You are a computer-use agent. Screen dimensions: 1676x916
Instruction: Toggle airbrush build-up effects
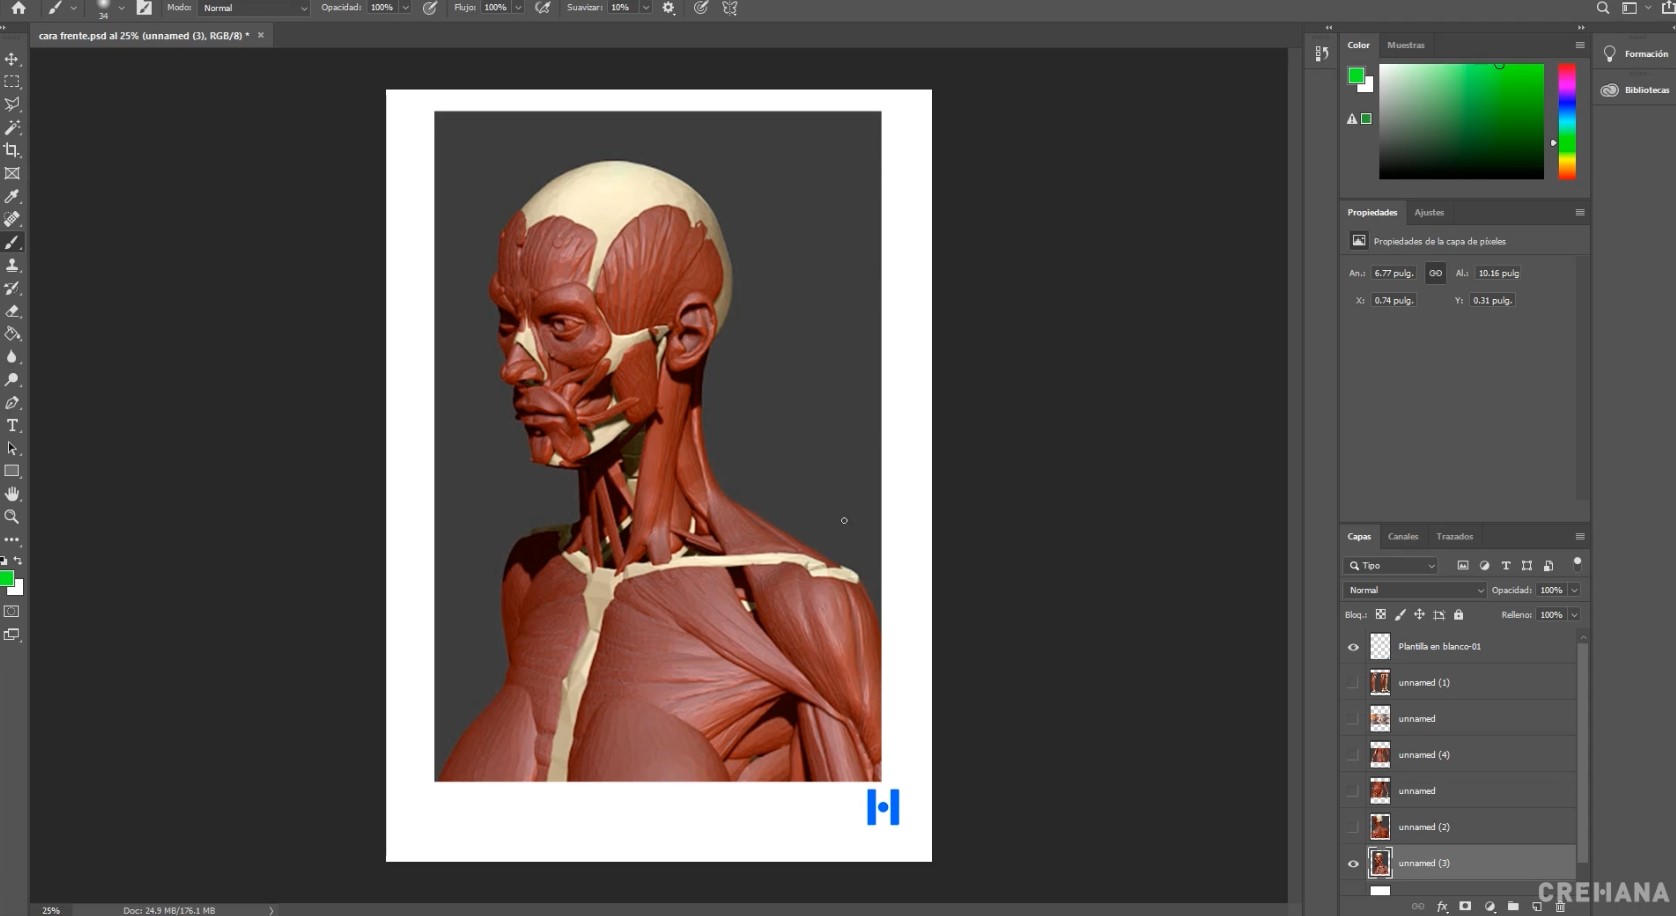(x=543, y=8)
